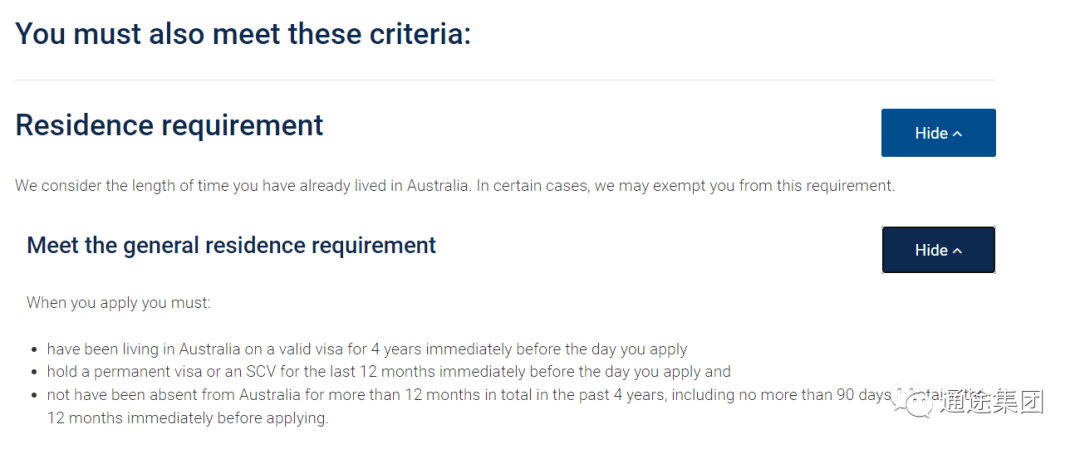Click the chevron in the light blue Hide button
The height and width of the screenshot is (449, 1080).
pos(957,134)
